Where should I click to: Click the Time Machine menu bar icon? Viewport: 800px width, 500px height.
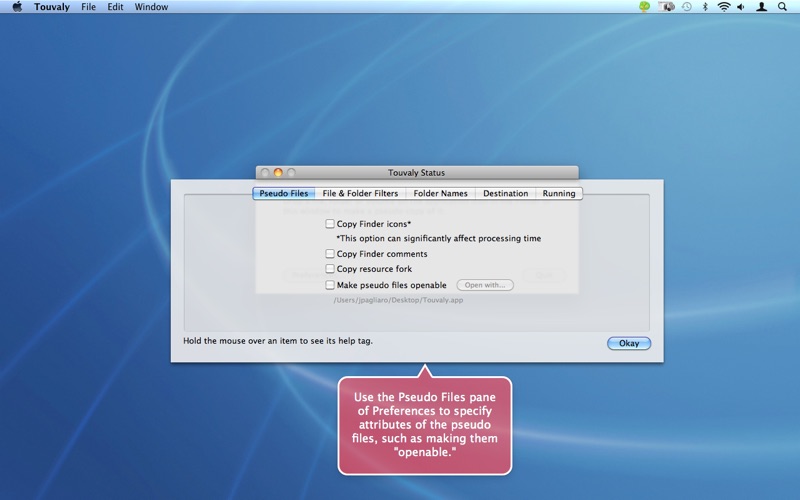pos(687,7)
